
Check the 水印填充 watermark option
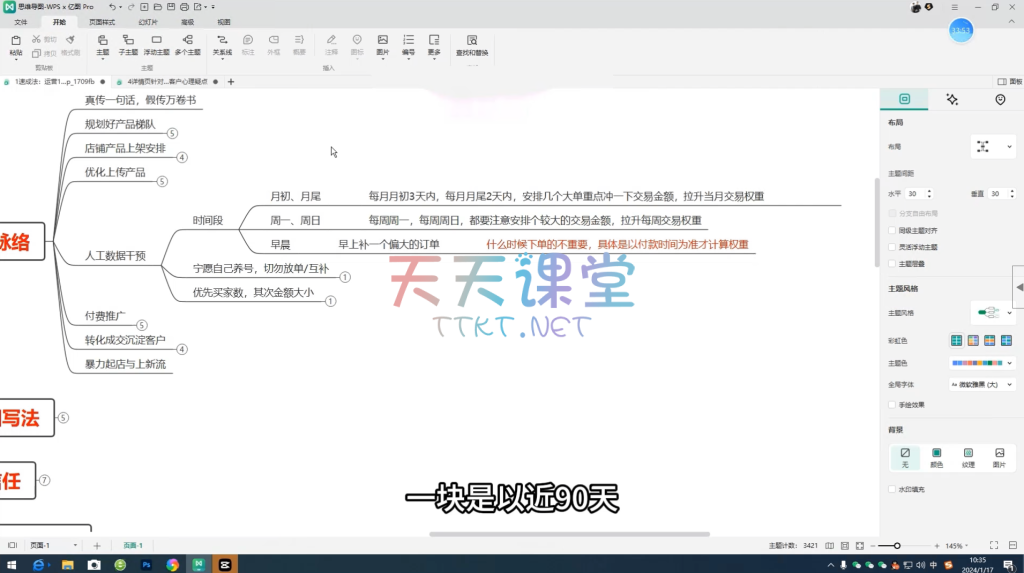click(x=892, y=489)
